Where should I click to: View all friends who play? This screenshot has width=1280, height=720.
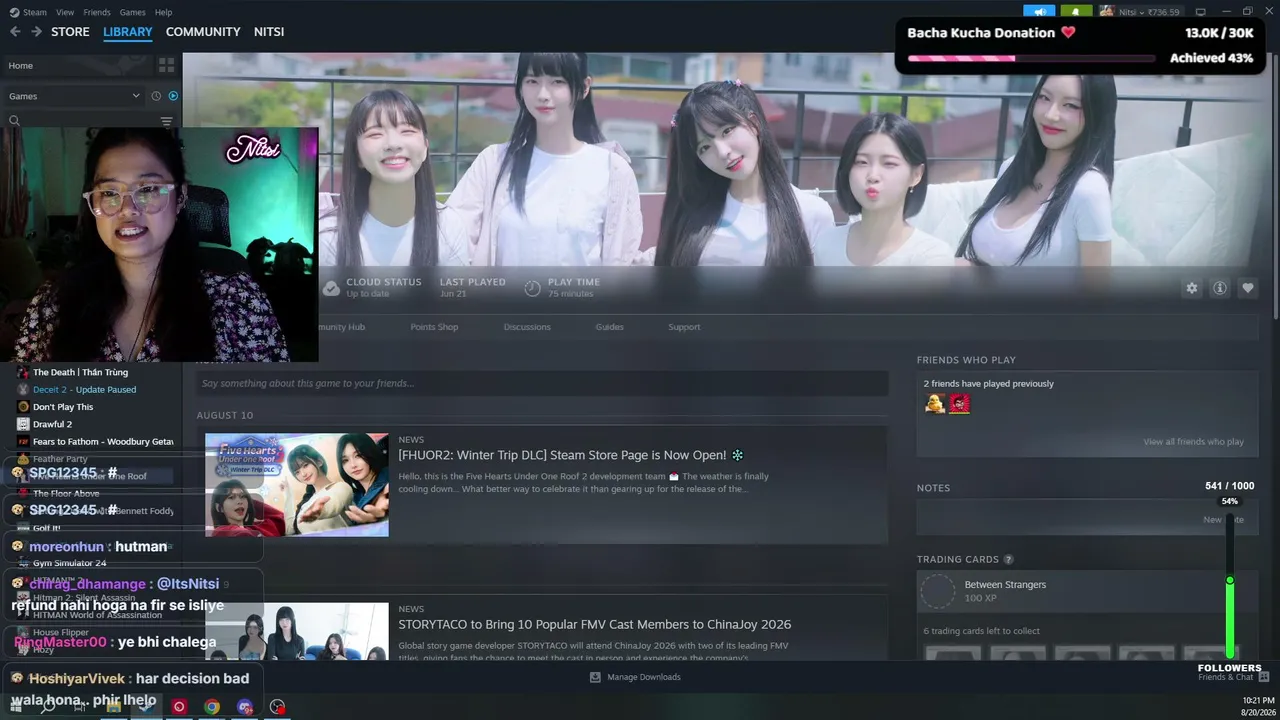(x=1194, y=442)
